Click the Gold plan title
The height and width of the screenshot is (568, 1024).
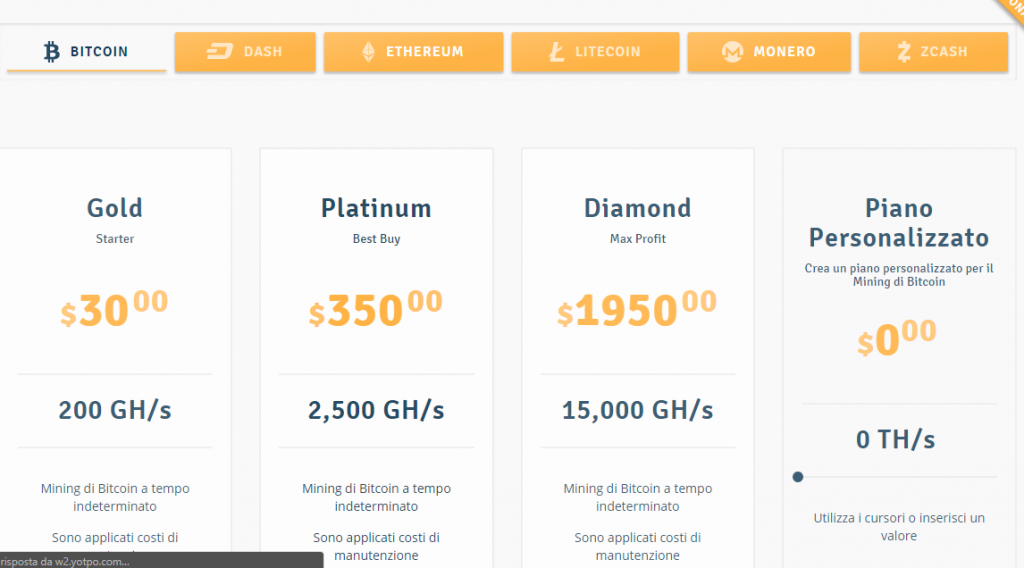click(x=115, y=208)
